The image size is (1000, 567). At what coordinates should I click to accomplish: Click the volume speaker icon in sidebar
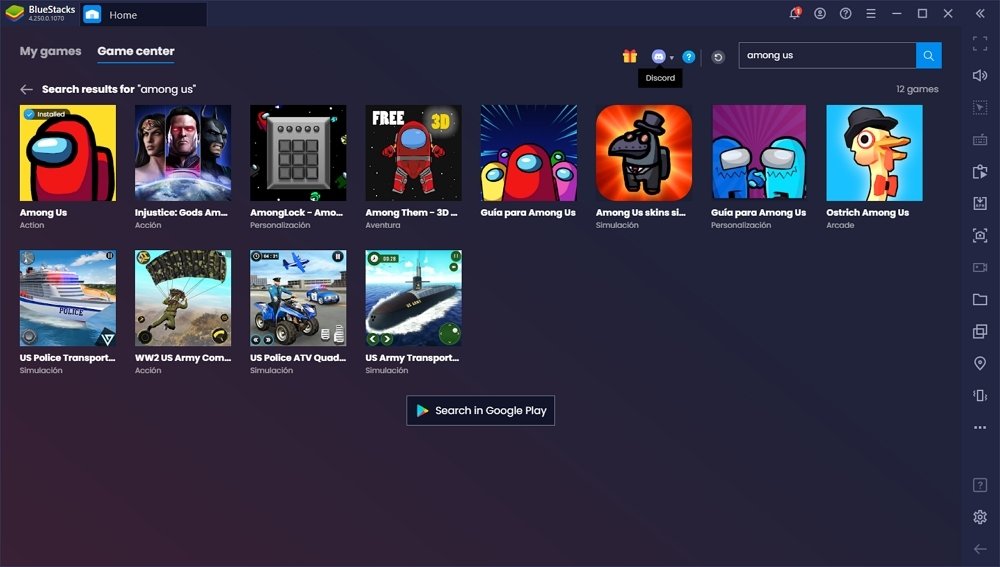click(x=980, y=75)
